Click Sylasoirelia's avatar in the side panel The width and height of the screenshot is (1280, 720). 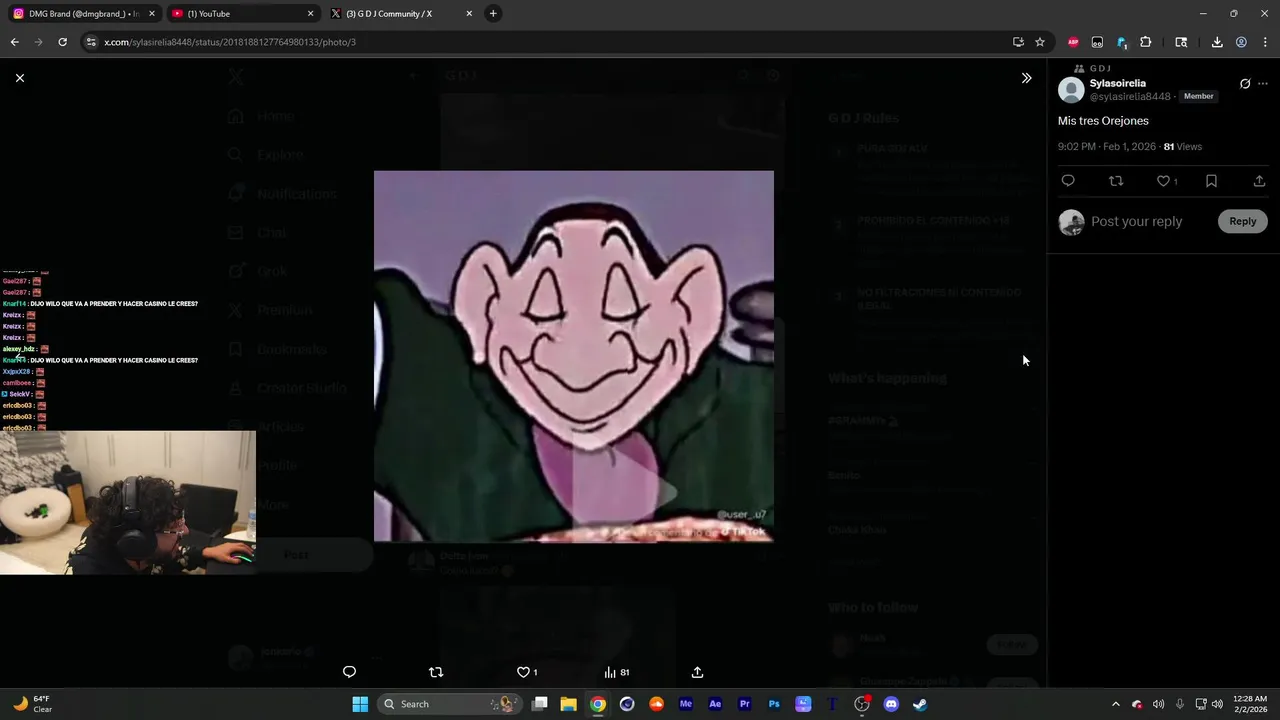(x=1071, y=90)
